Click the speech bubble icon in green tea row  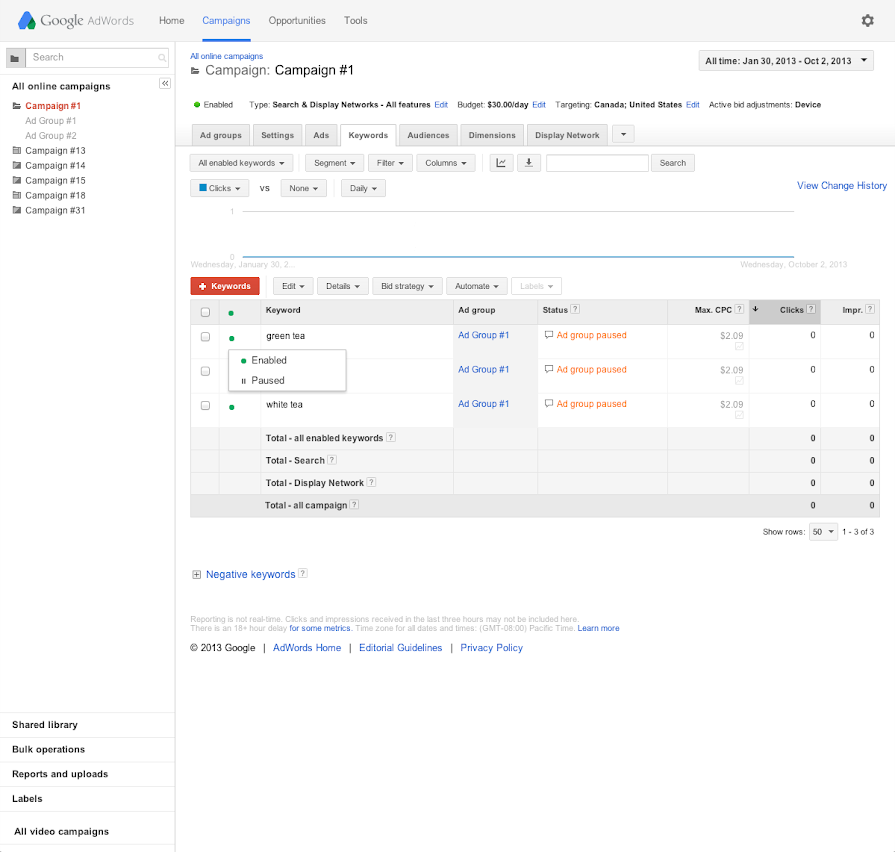click(x=549, y=336)
